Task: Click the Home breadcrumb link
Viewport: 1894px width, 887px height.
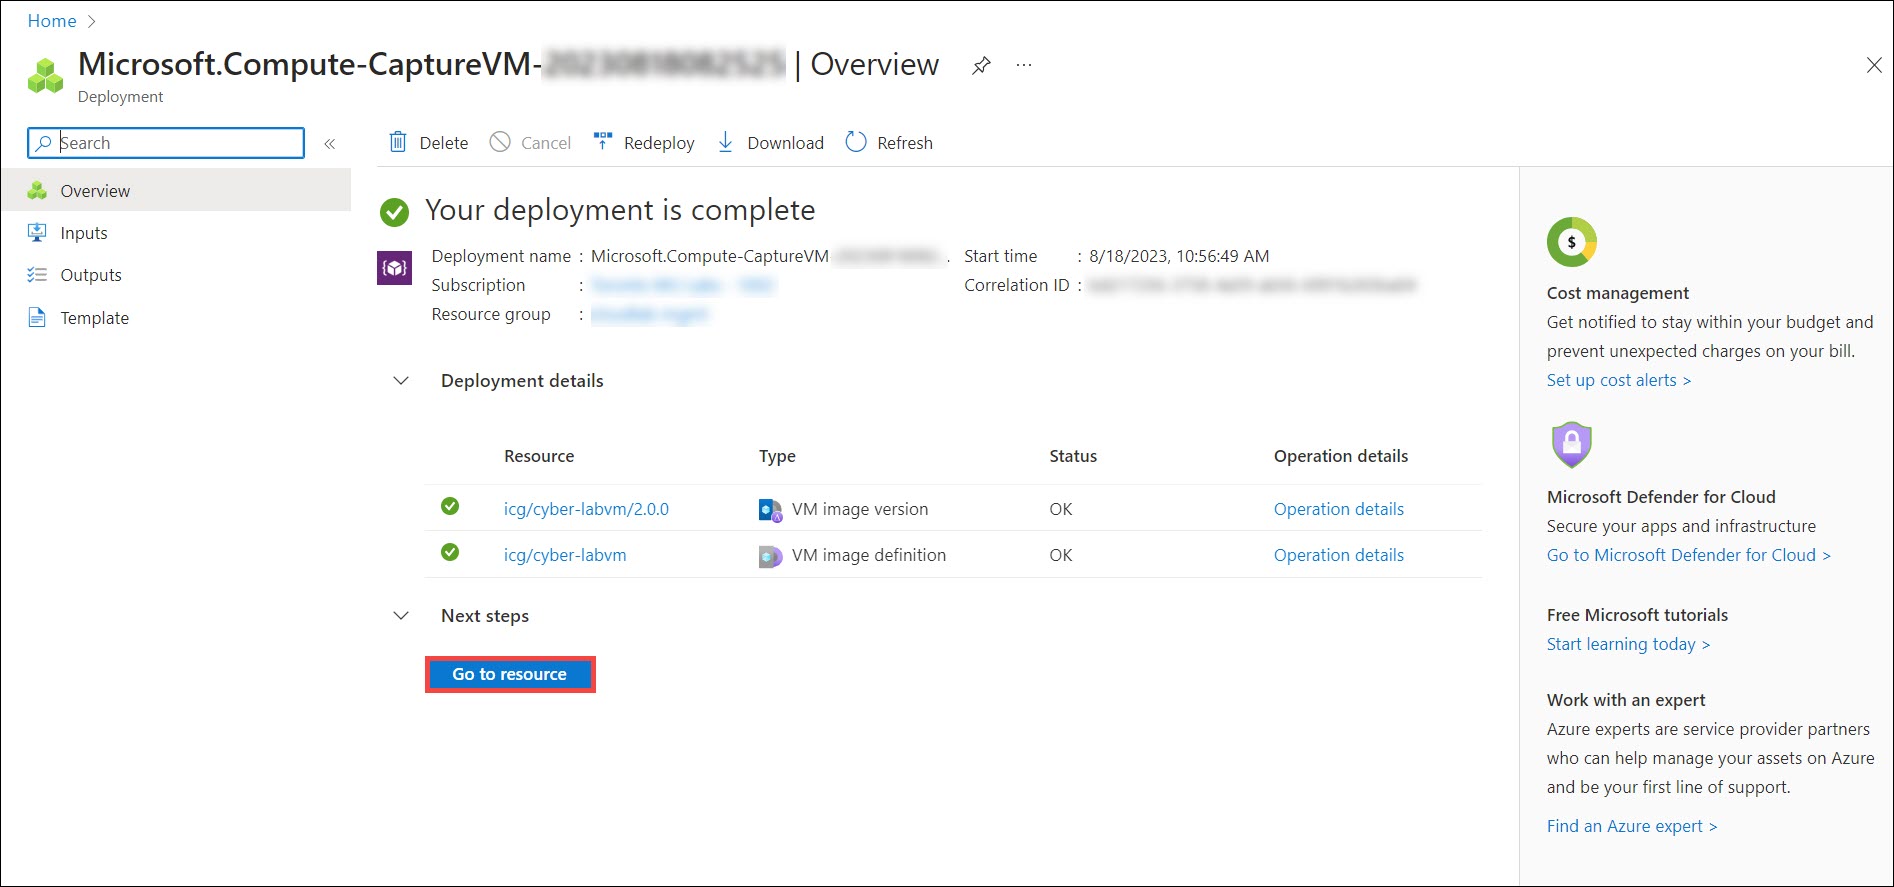Action: (52, 21)
